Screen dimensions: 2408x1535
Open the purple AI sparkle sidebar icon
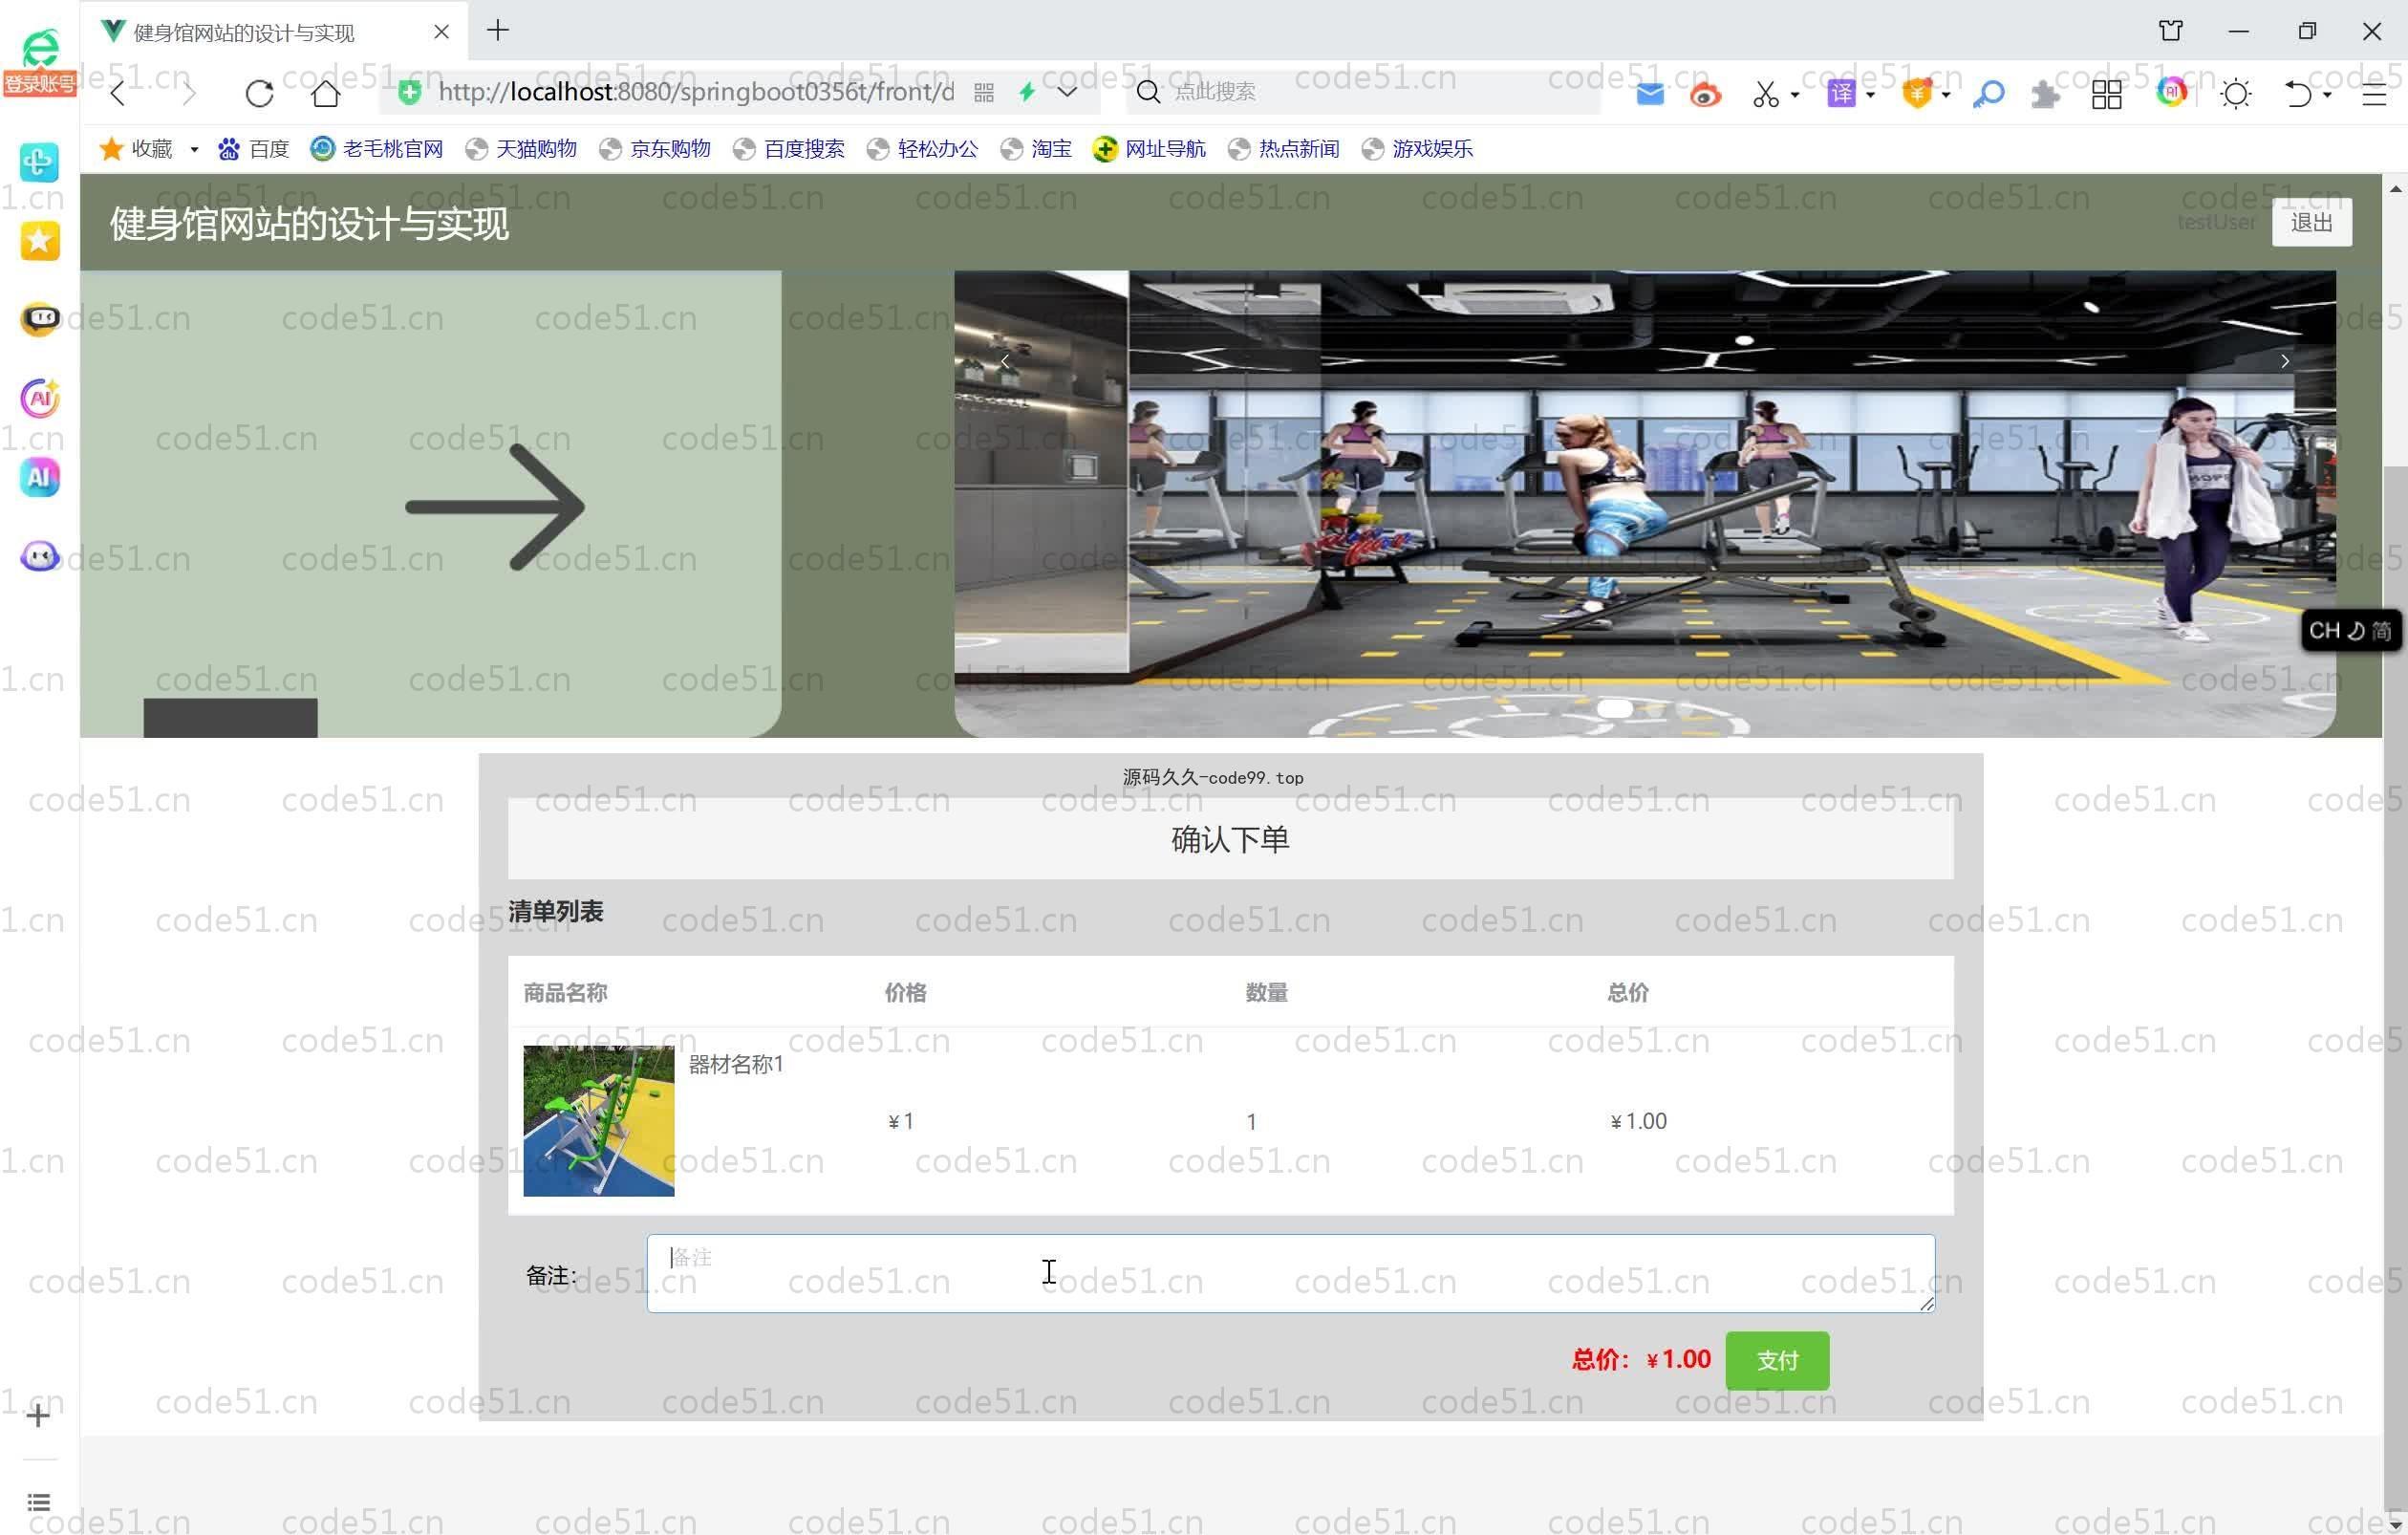click(x=40, y=398)
